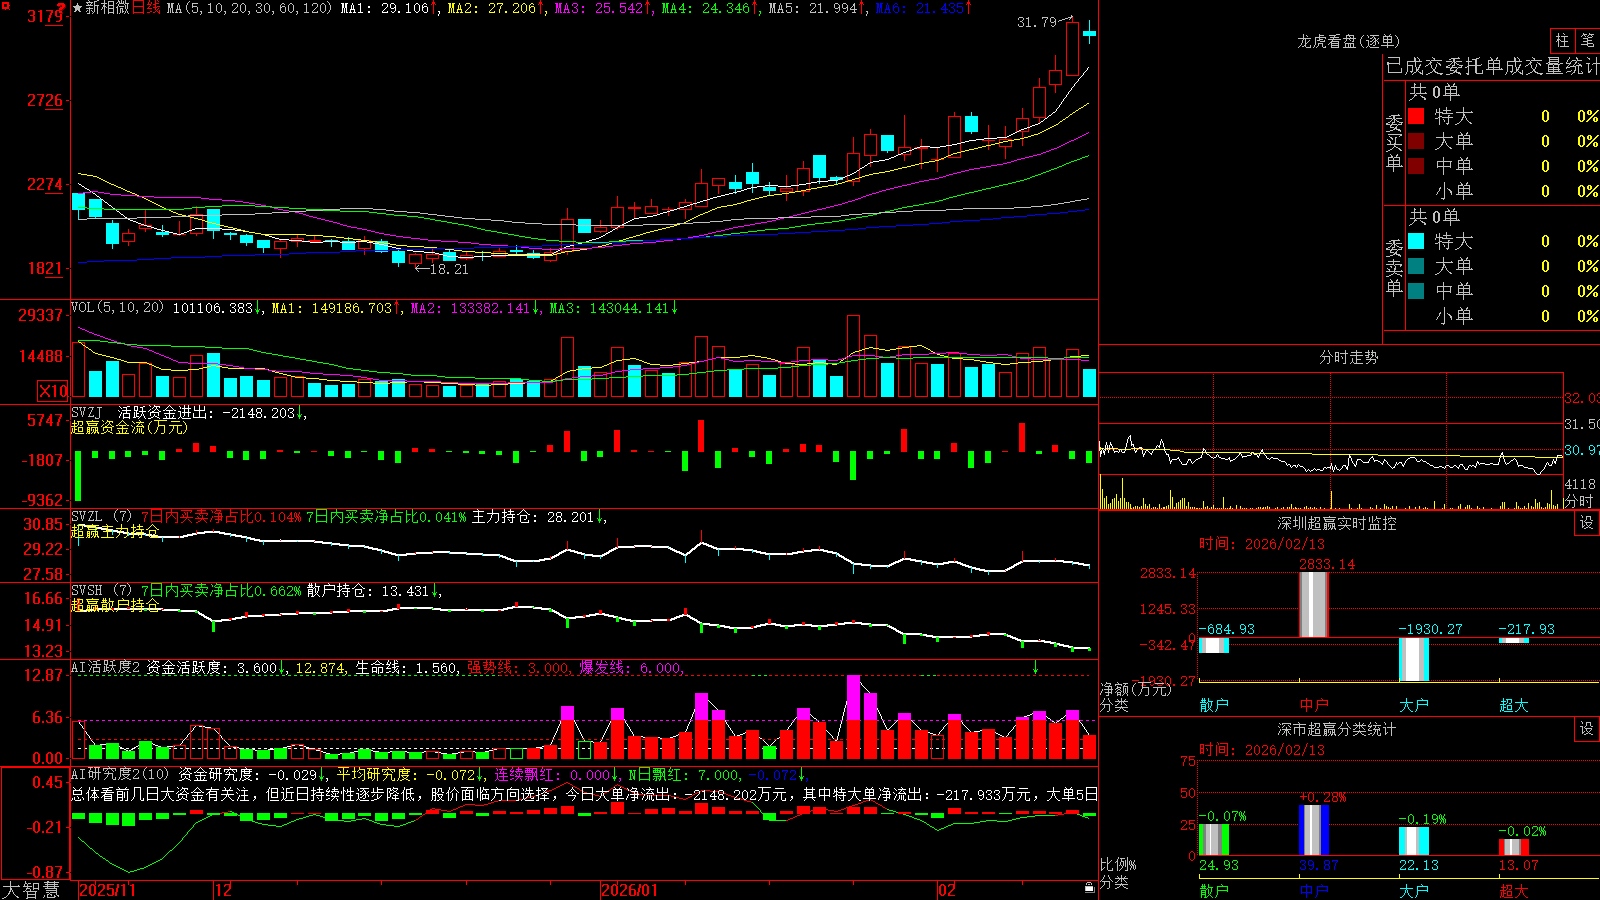Image resolution: width=1600 pixels, height=900 pixels.
Task: Click the 2025/11 date marker
Action: [x=107, y=890]
